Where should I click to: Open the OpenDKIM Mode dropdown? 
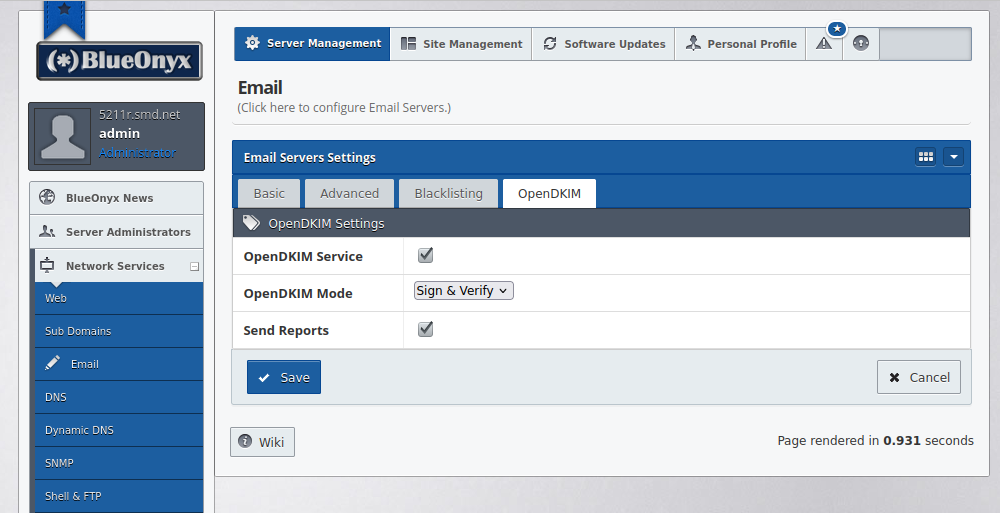(x=464, y=291)
